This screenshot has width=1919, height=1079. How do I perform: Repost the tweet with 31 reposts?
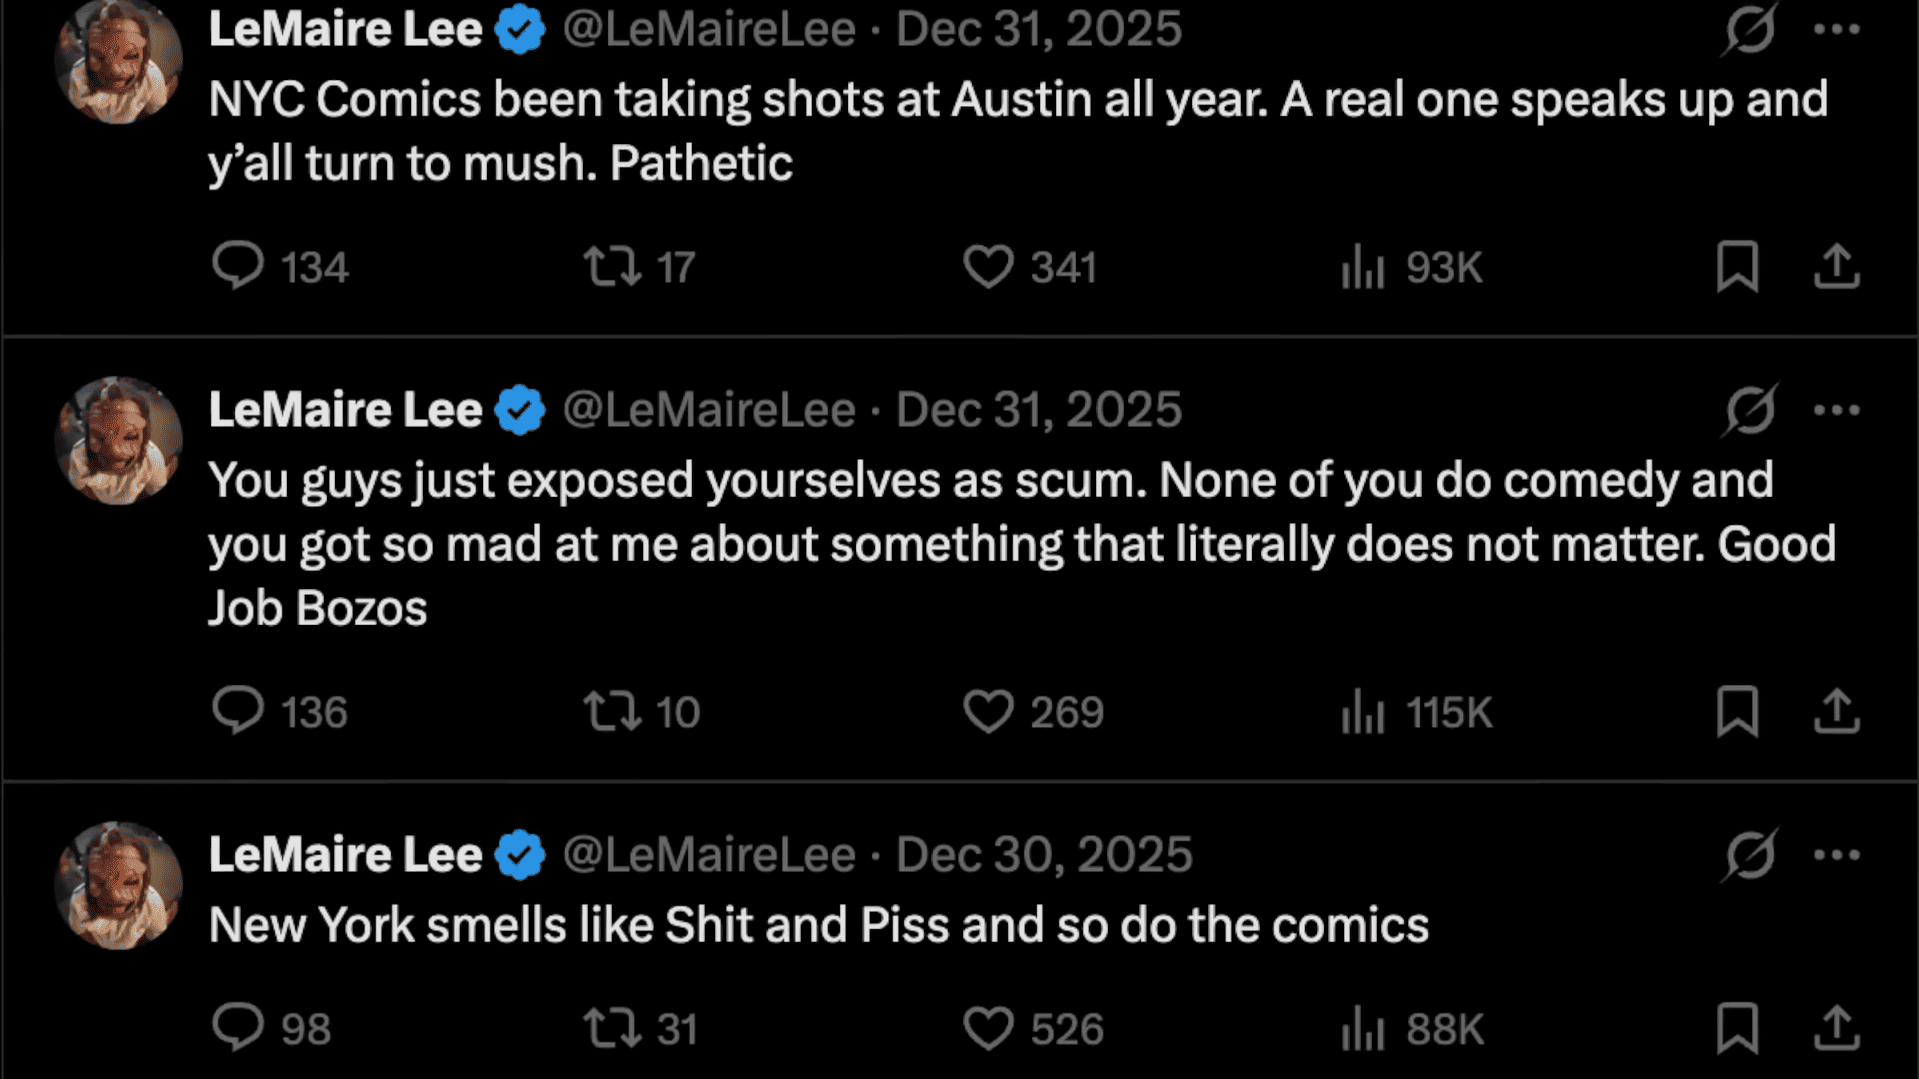pyautogui.click(x=612, y=1028)
